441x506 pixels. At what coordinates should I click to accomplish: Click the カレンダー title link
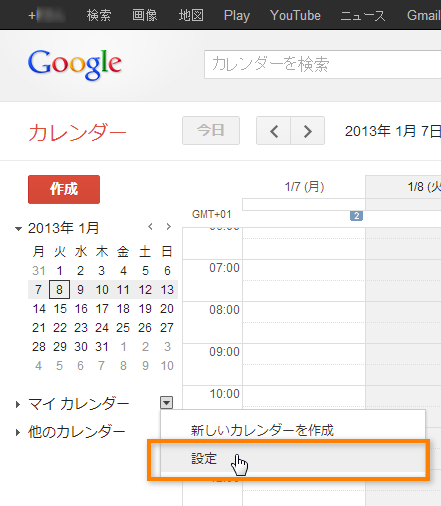[77, 132]
